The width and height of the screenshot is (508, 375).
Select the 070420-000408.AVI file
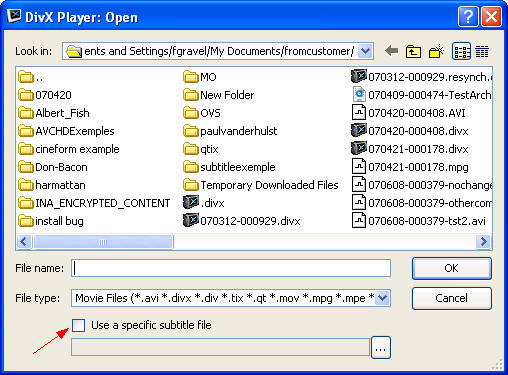click(408, 113)
